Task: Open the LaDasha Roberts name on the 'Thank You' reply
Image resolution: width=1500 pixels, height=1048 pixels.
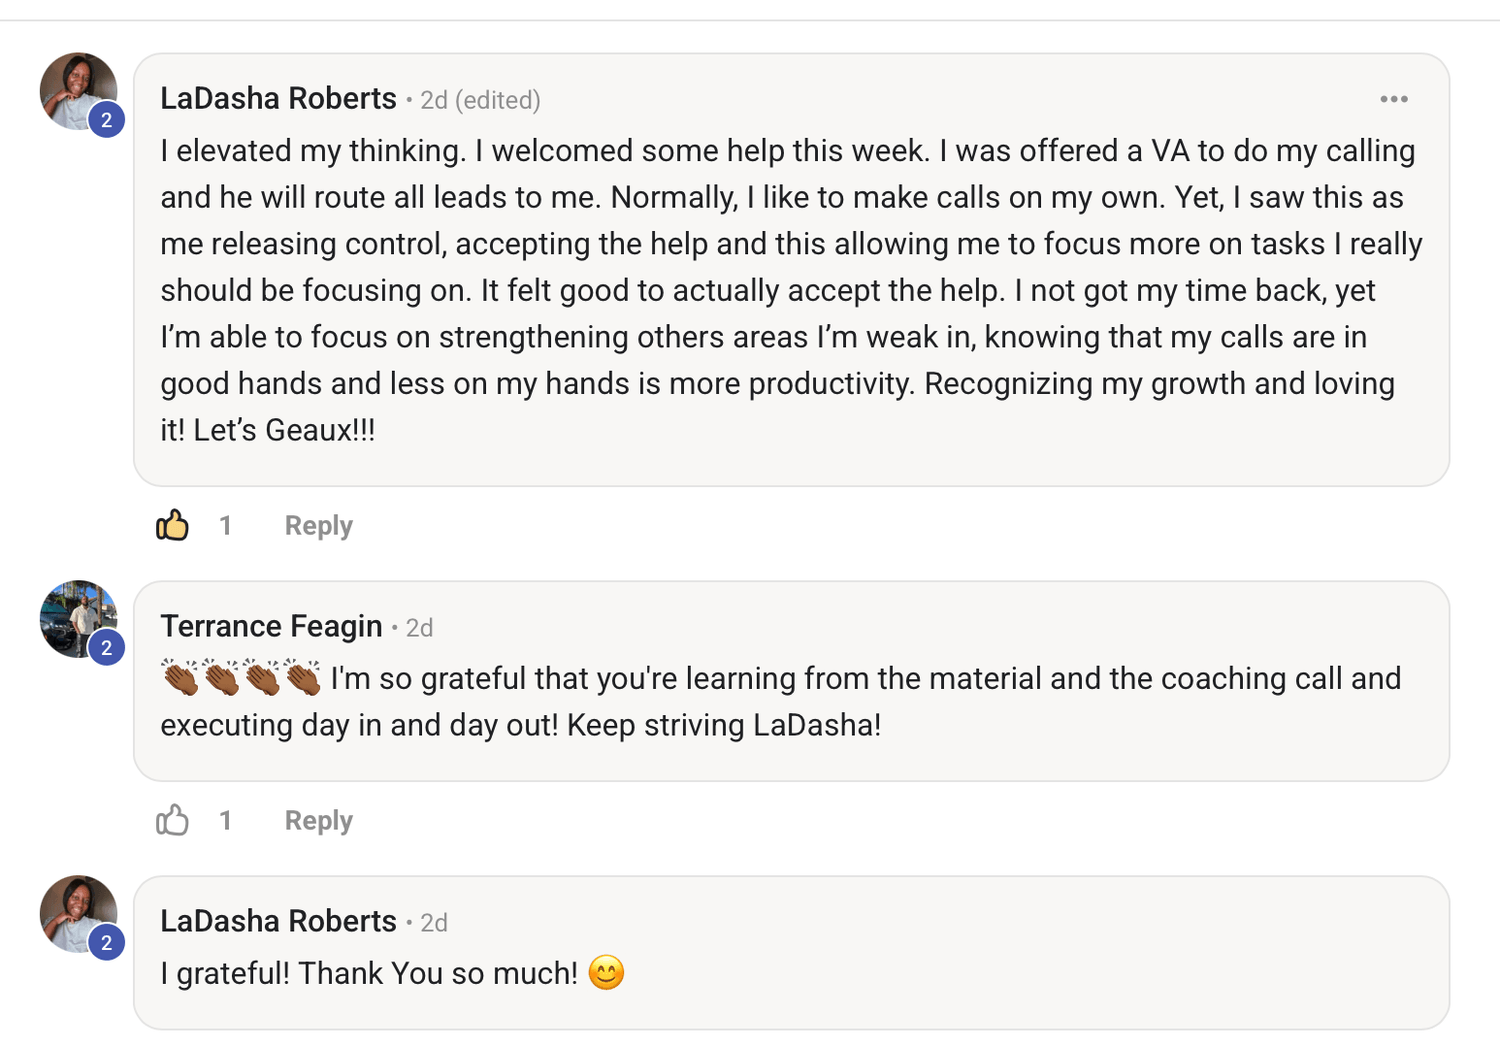Action: click(278, 921)
